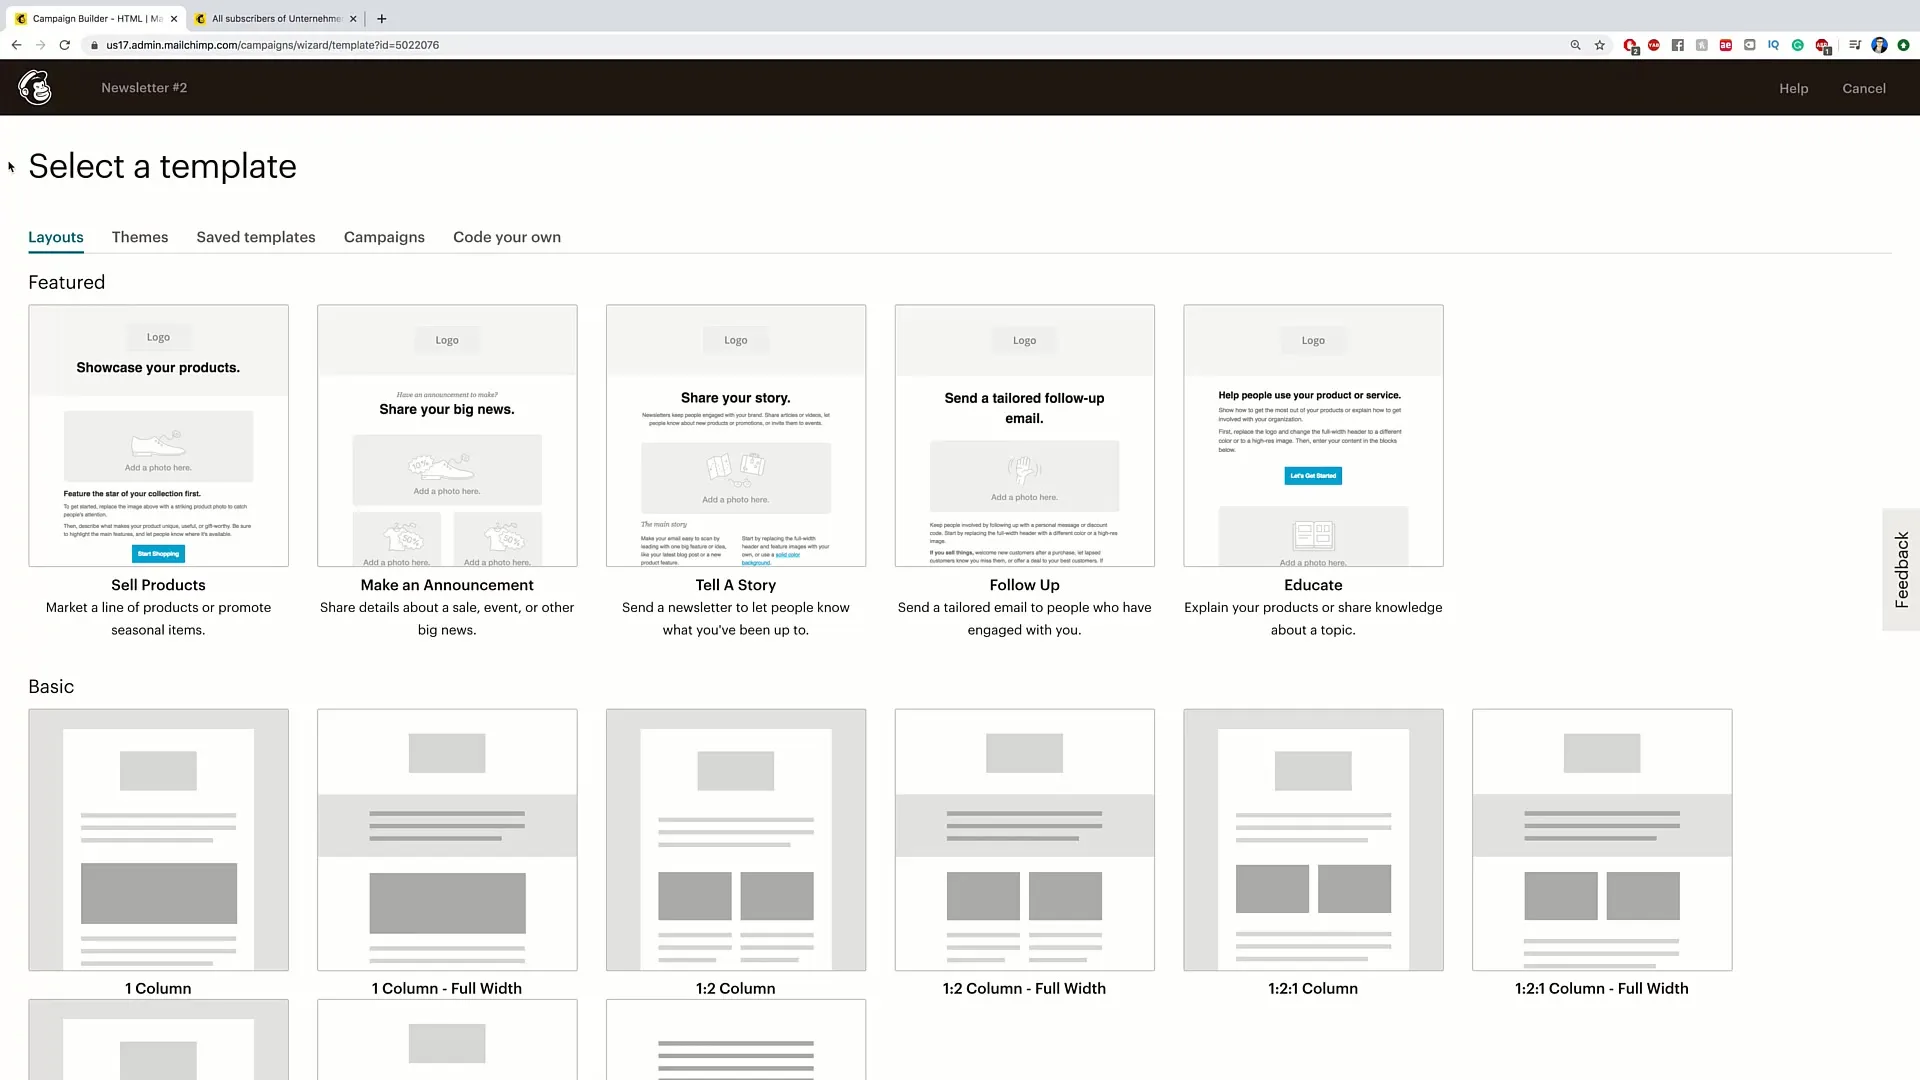Click the Mailchimp Freddie logo
This screenshot has width=1920, height=1080.
point(35,88)
